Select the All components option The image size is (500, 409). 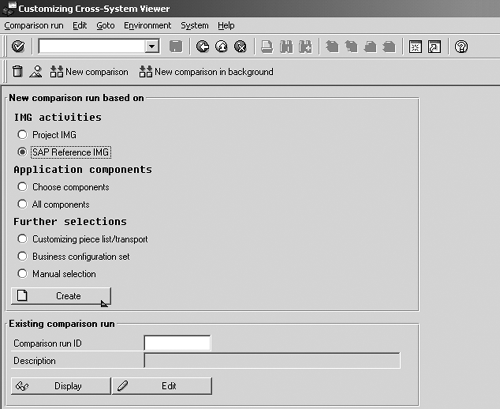tap(22, 204)
